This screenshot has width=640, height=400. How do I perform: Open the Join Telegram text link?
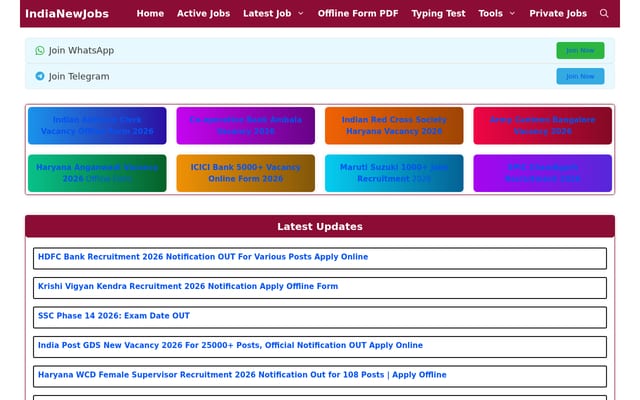coord(79,76)
